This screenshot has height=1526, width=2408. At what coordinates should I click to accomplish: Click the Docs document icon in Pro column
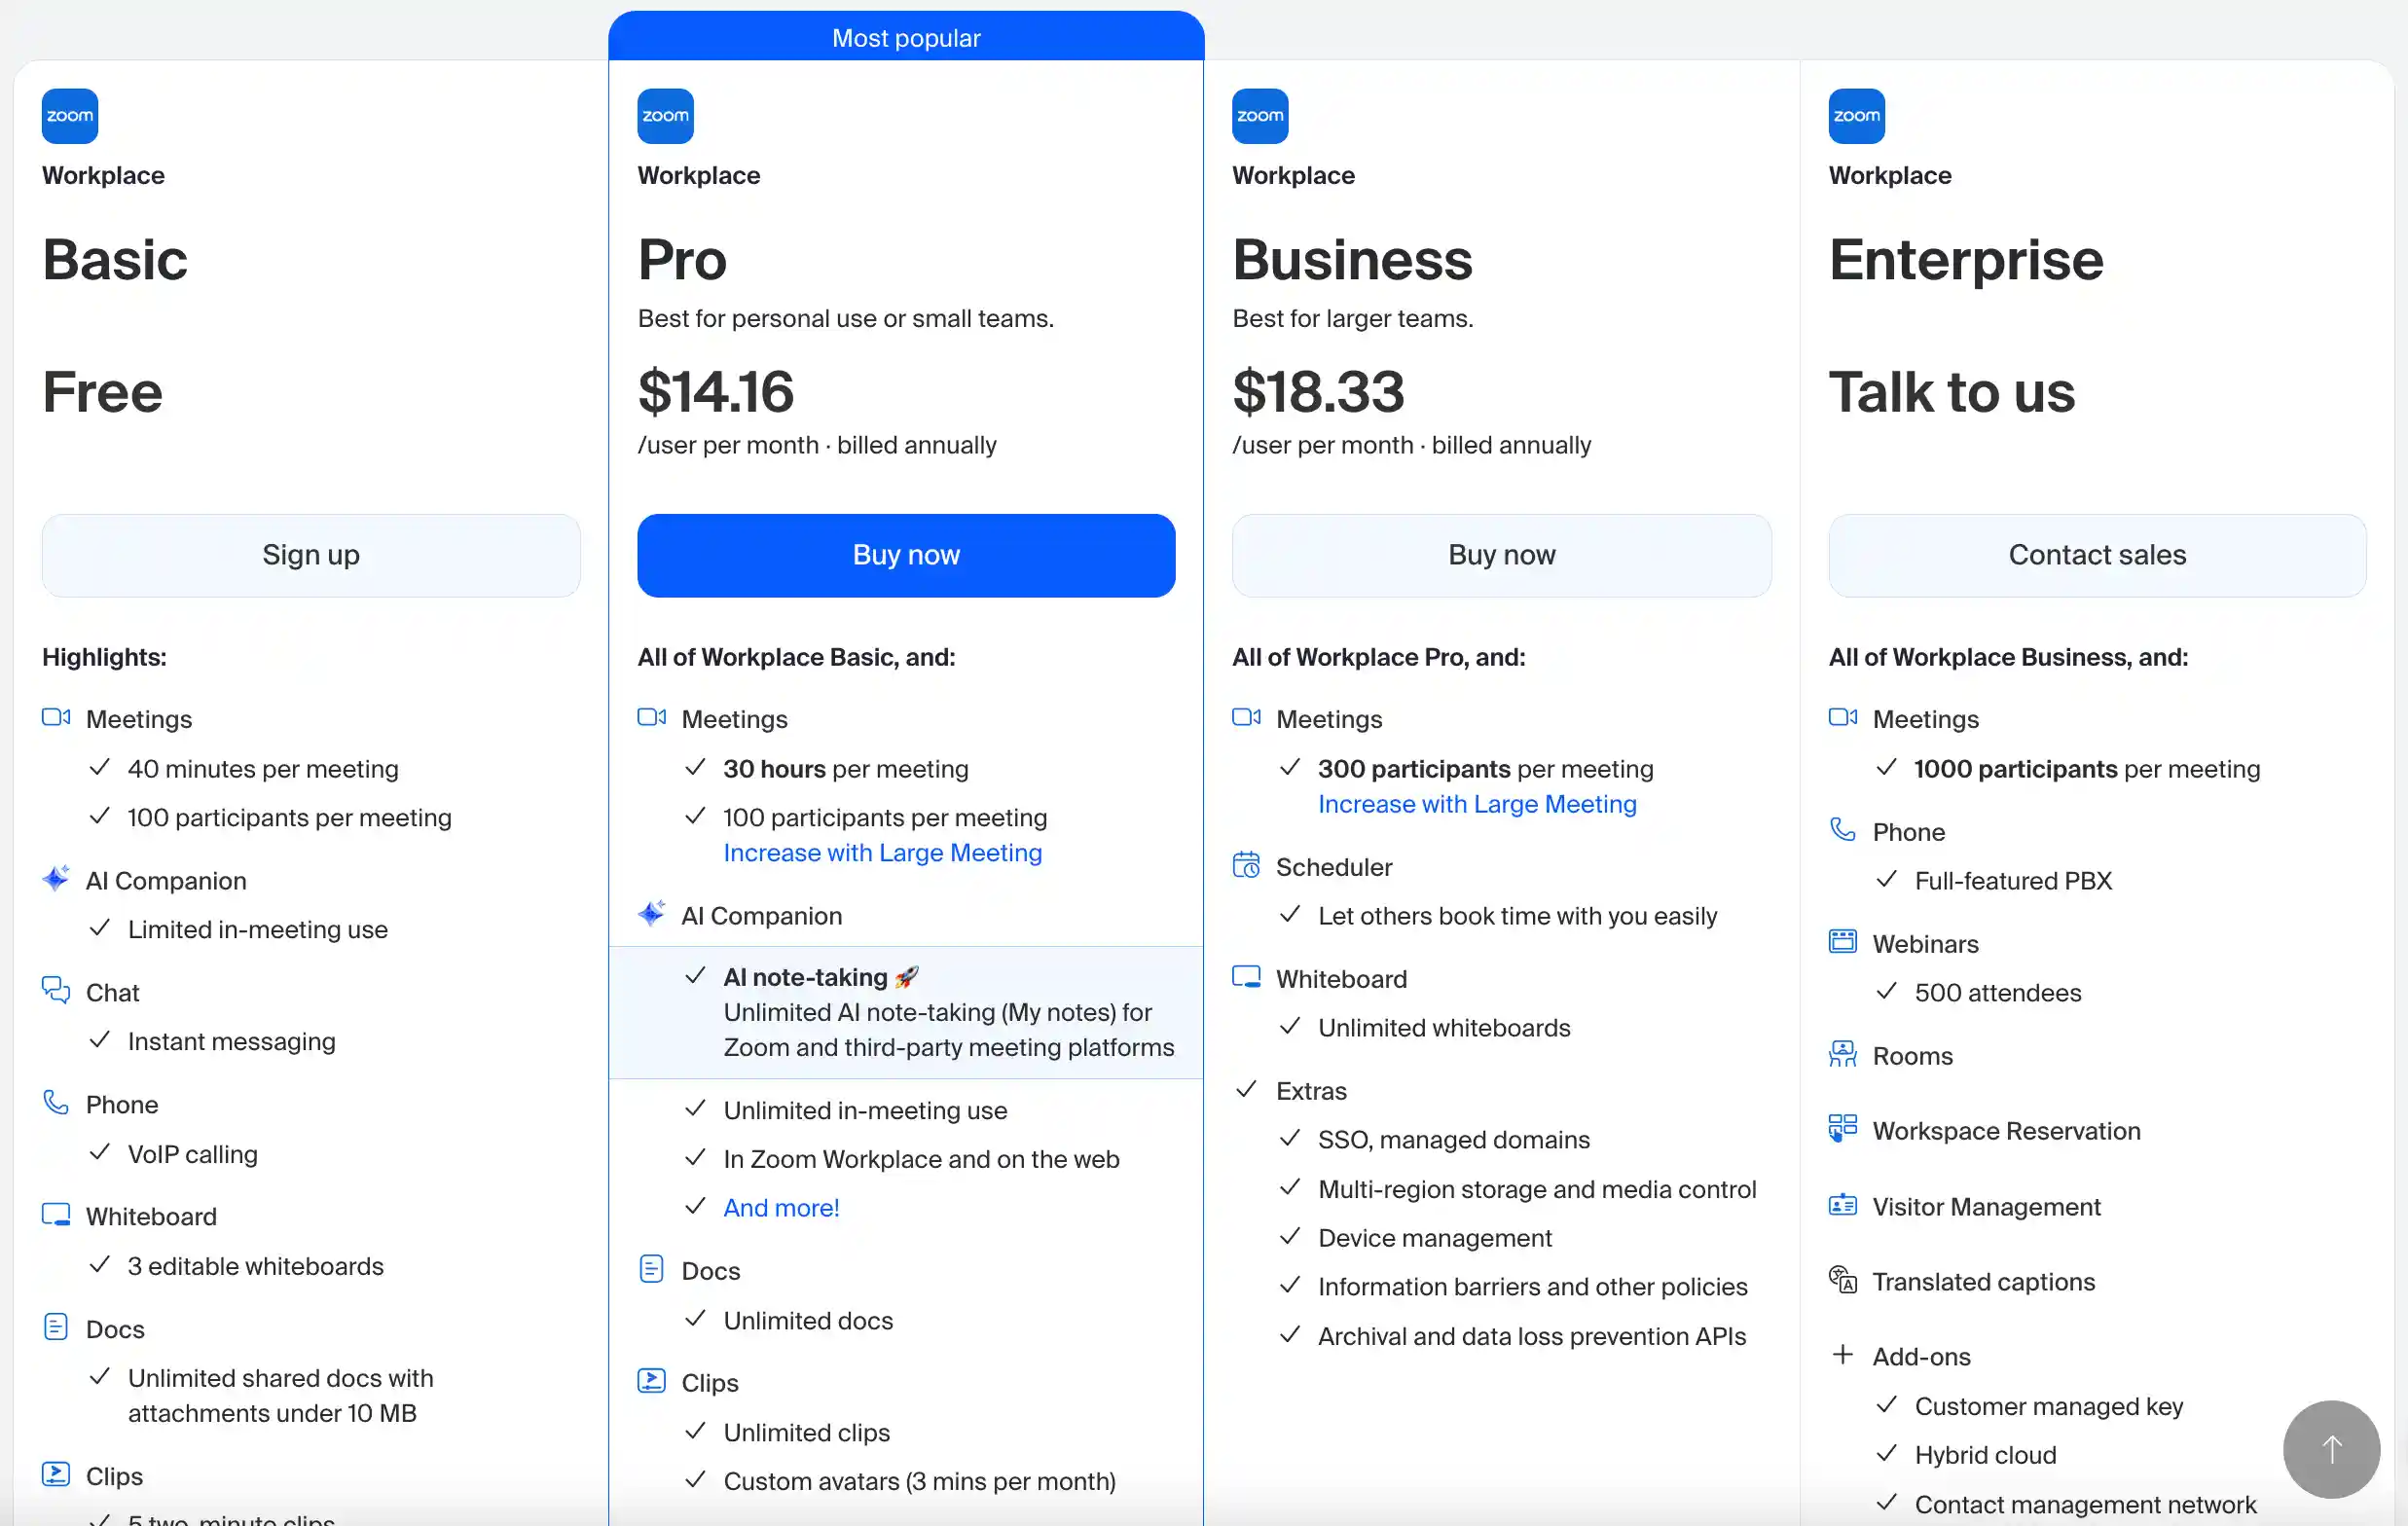coord(651,1268)
